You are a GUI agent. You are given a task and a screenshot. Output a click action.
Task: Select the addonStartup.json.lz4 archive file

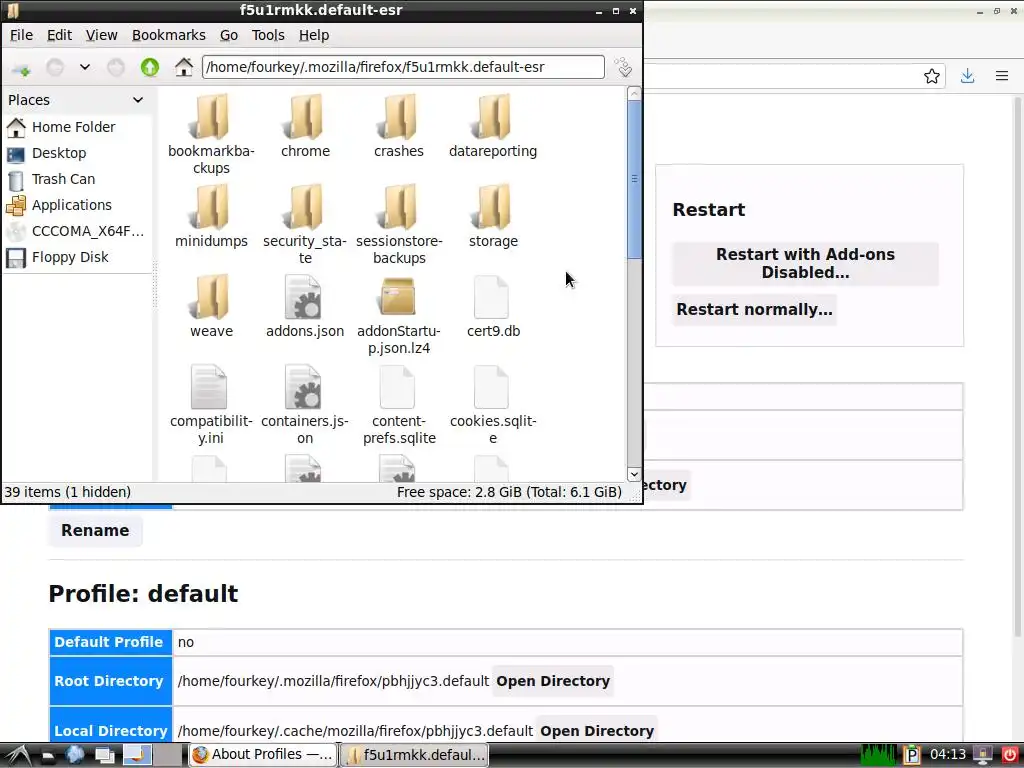point(398,313)
